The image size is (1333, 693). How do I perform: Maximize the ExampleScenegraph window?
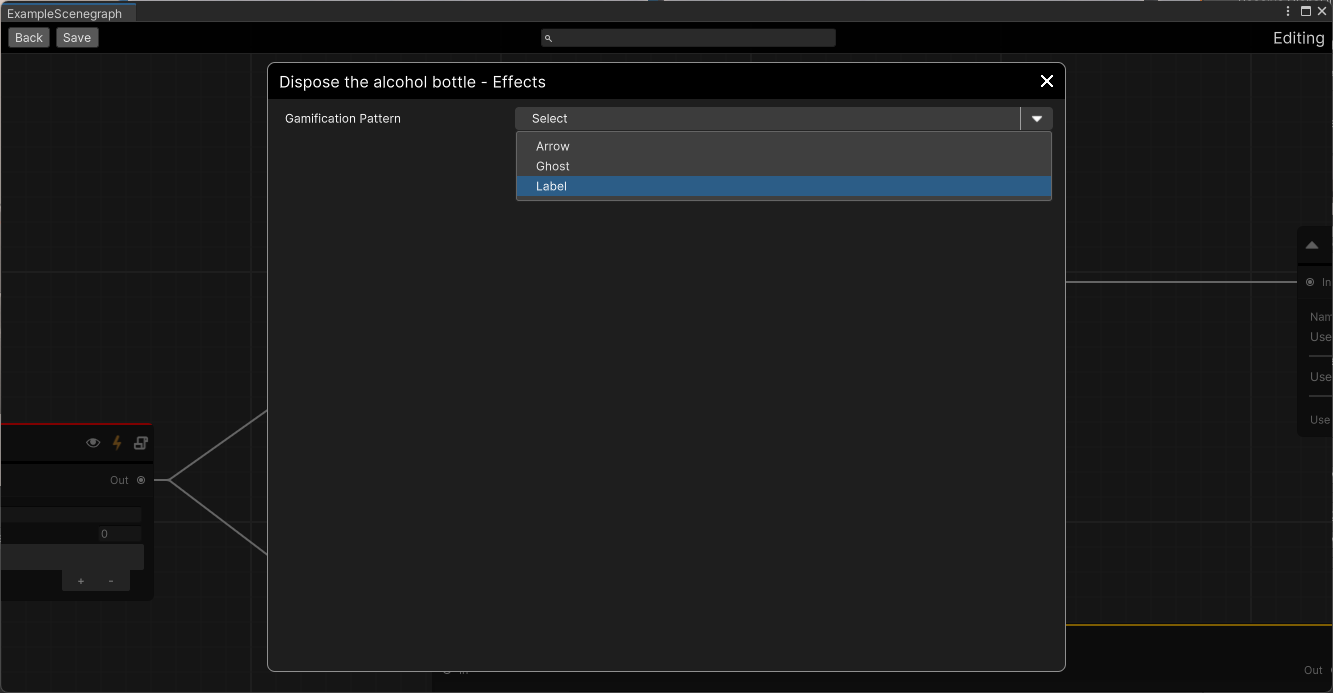coord(1305,11)
